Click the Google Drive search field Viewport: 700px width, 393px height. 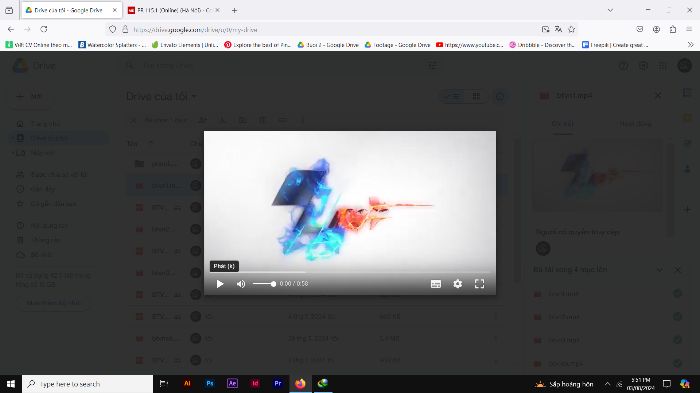(x=281, y=66)
